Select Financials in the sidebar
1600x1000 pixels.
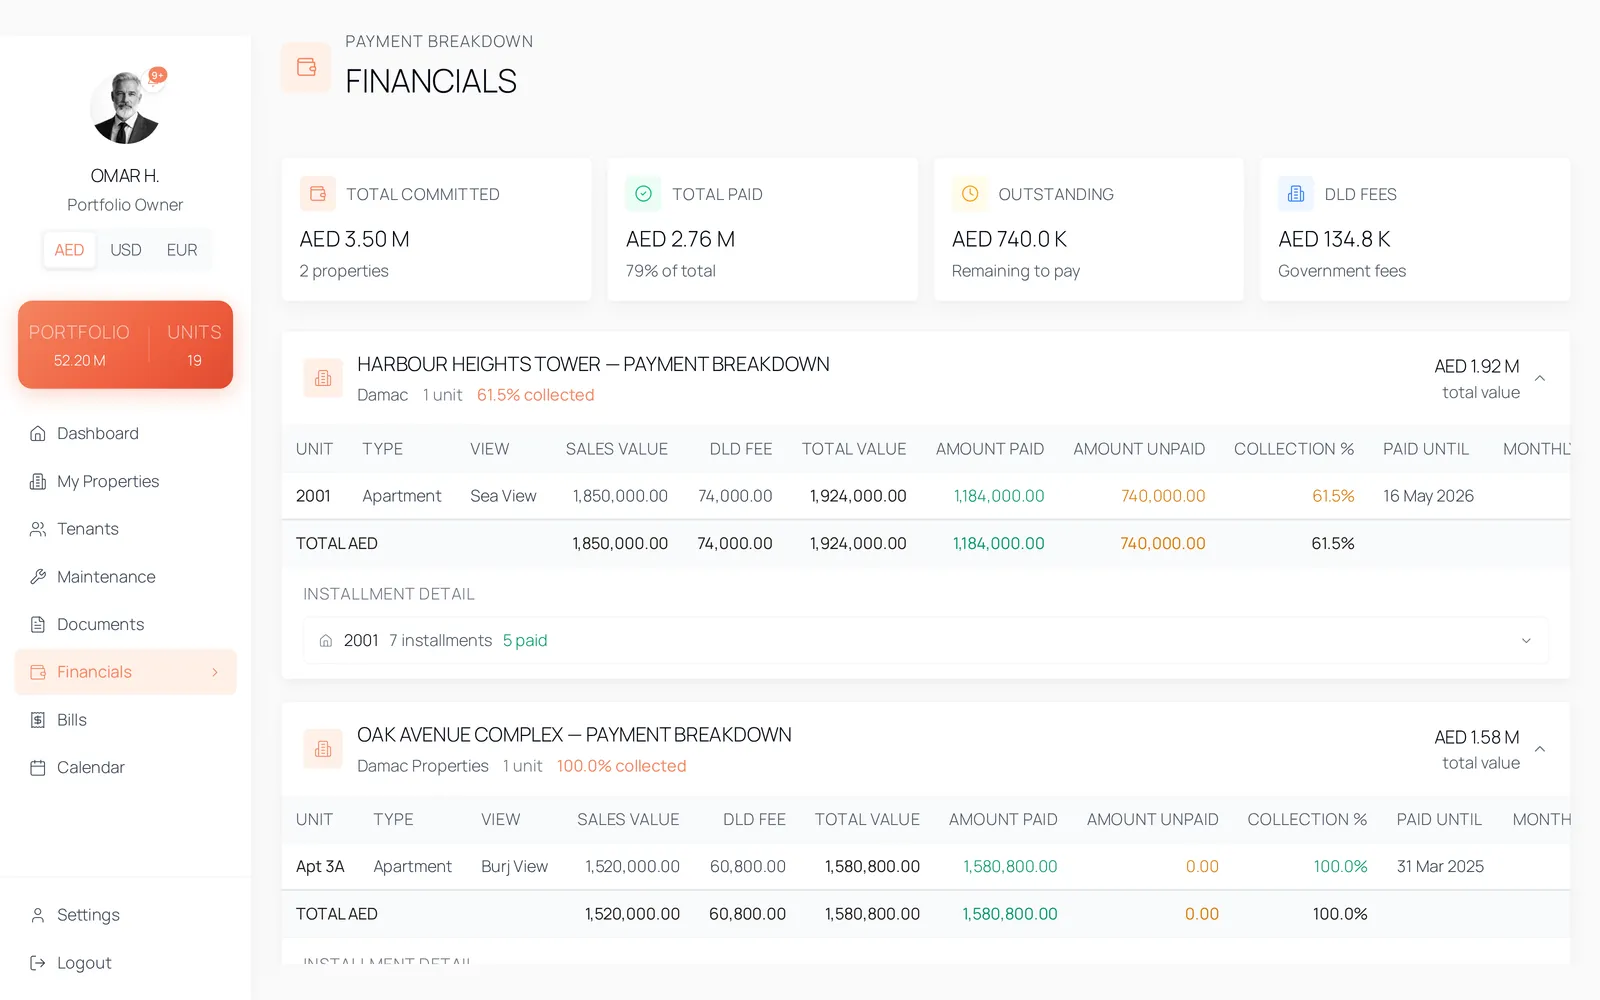[x=125, y=672]
